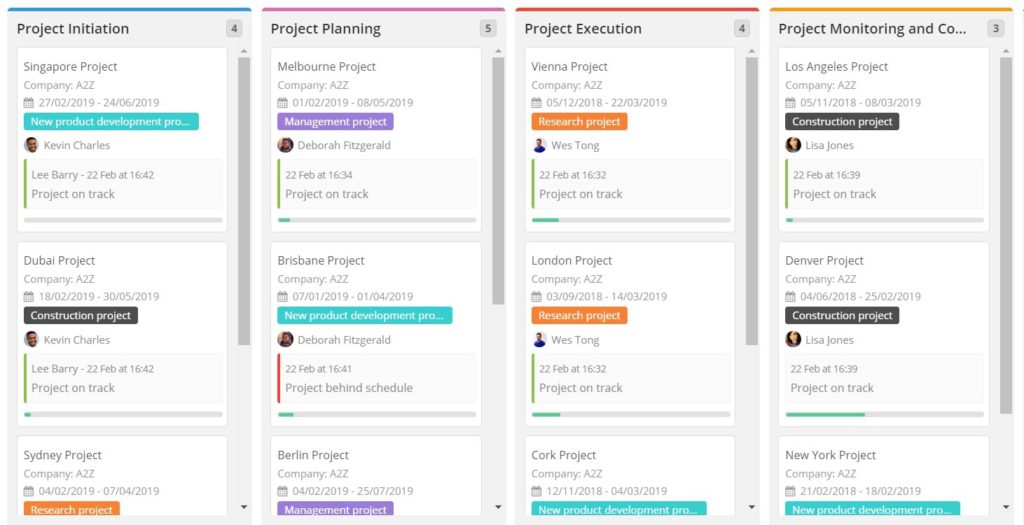The image size is (1024, 525).
Task: Click Kevin Charles avatar on Singapore Project
Action: tap(31, 145)
